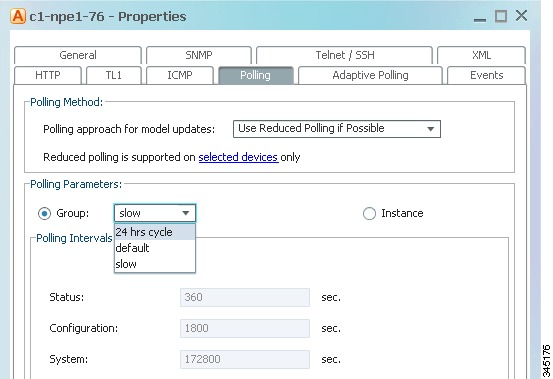Close the c1-npe1-76 Properties dialog
The width and height of the screenshot is (553, 379).
(x=521, y=16)
